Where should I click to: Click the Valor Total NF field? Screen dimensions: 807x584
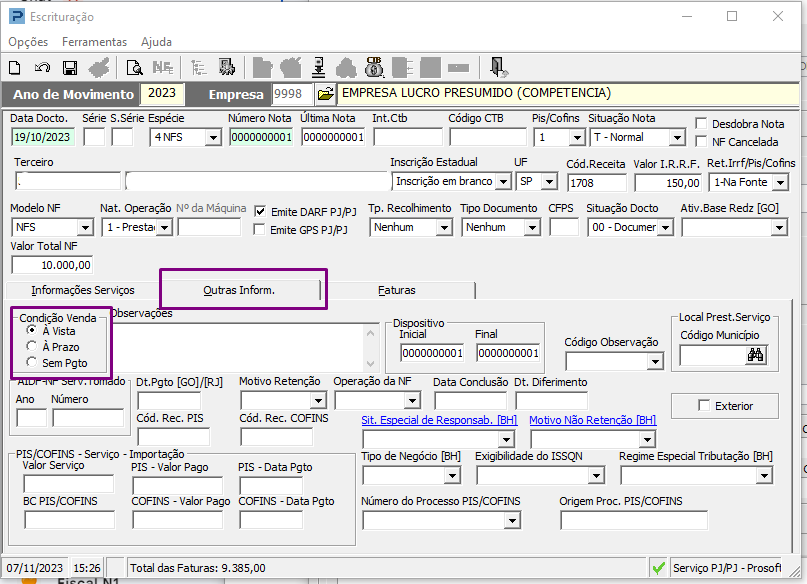53,265
